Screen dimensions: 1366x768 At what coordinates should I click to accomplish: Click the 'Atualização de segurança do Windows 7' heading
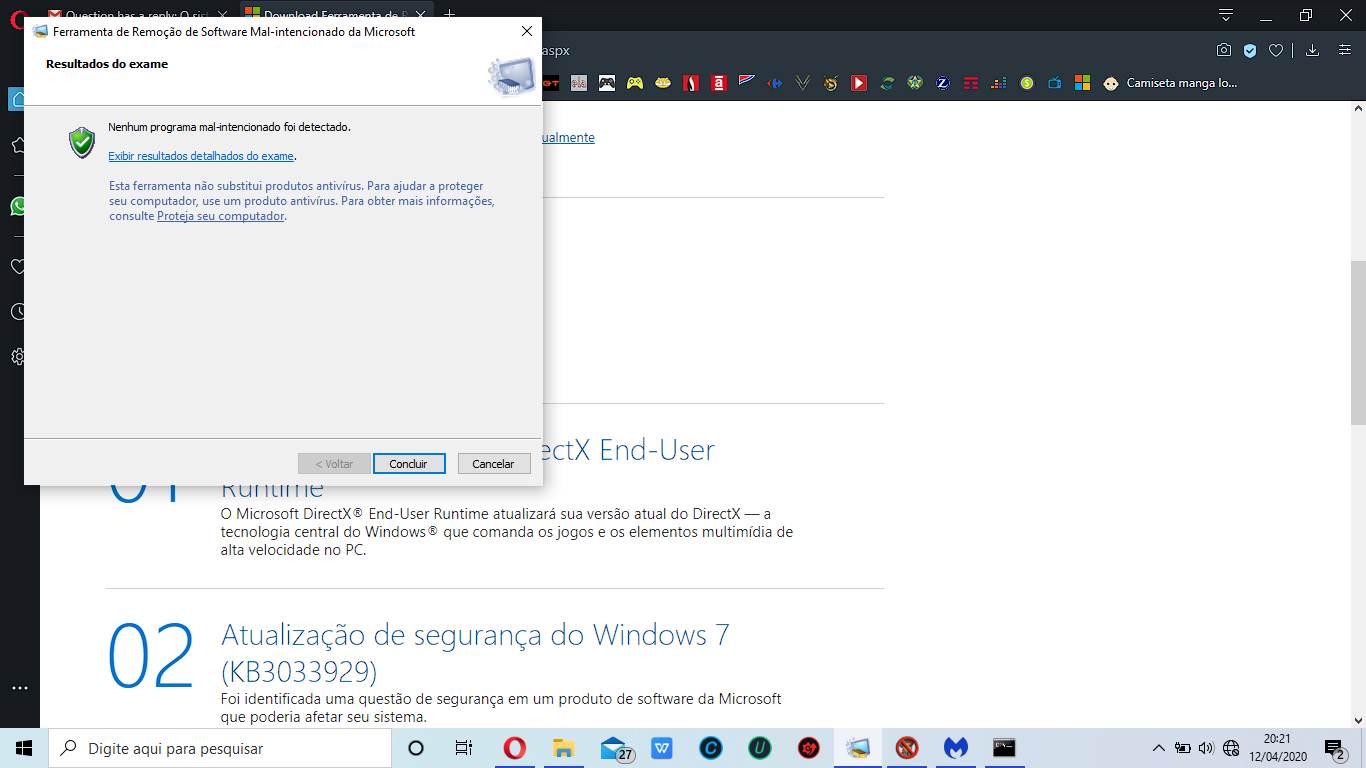pyautogui.click(x=475, y=651)
